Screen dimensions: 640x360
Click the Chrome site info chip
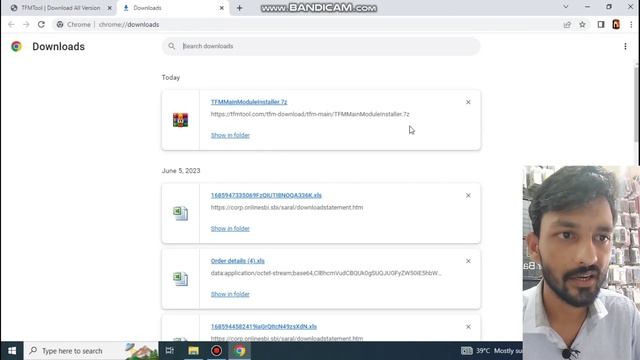[x=74, y=24]
